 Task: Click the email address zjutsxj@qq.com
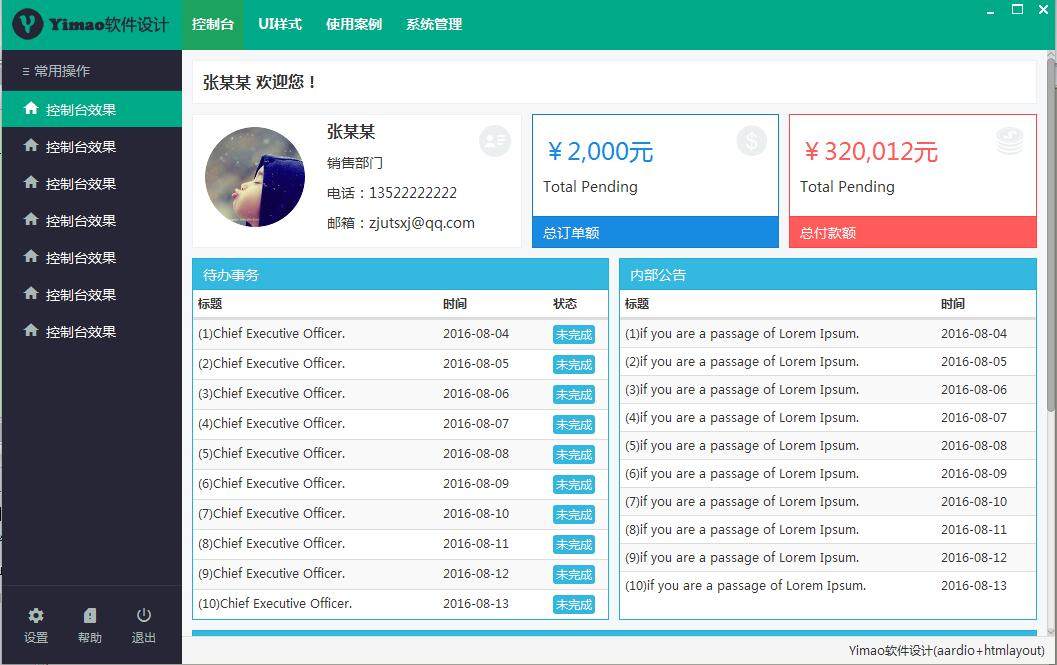tap(421, 223)
